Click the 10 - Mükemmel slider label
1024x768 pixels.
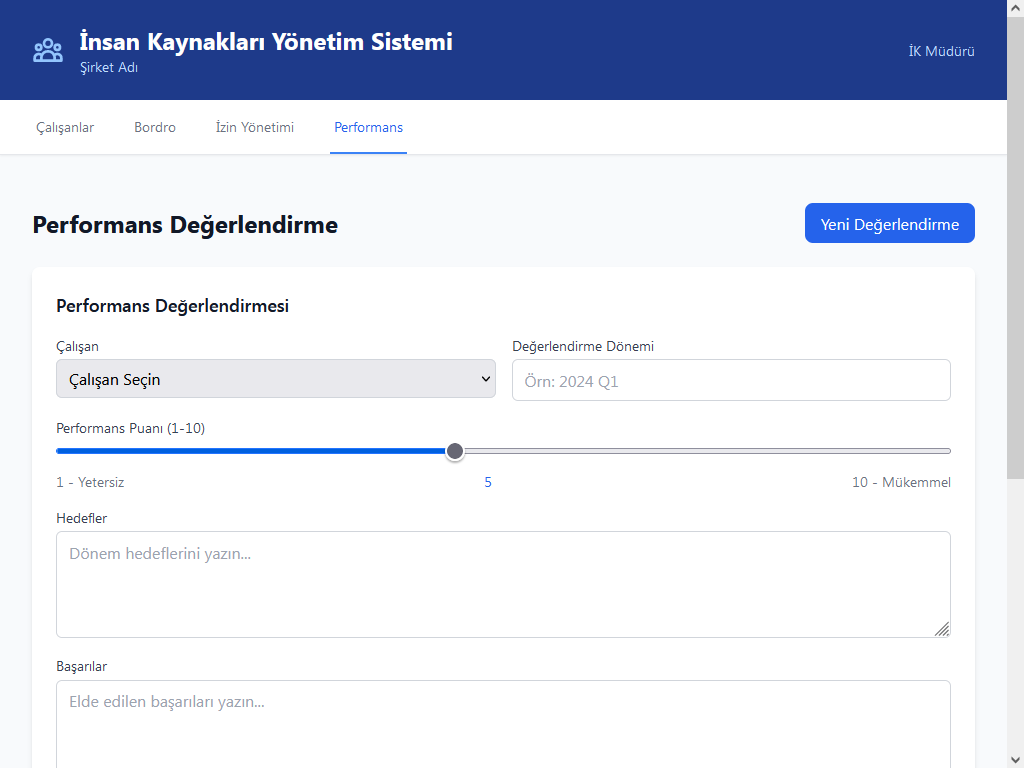901,483
